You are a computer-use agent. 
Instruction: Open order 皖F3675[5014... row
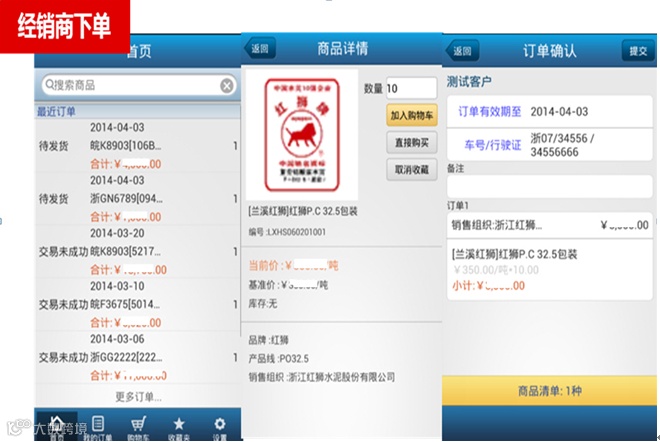point(138,304)
